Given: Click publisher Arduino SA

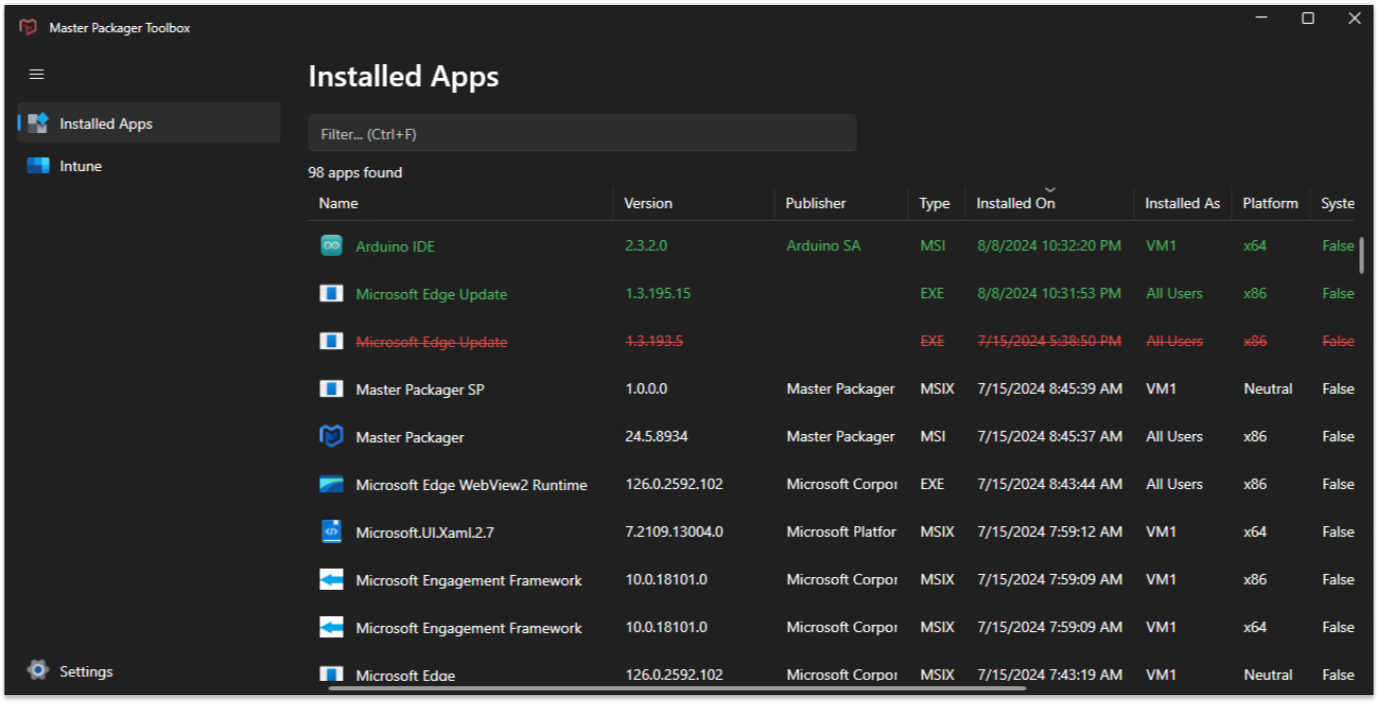Looking at the screenshot, I should (x=823, y=245).
